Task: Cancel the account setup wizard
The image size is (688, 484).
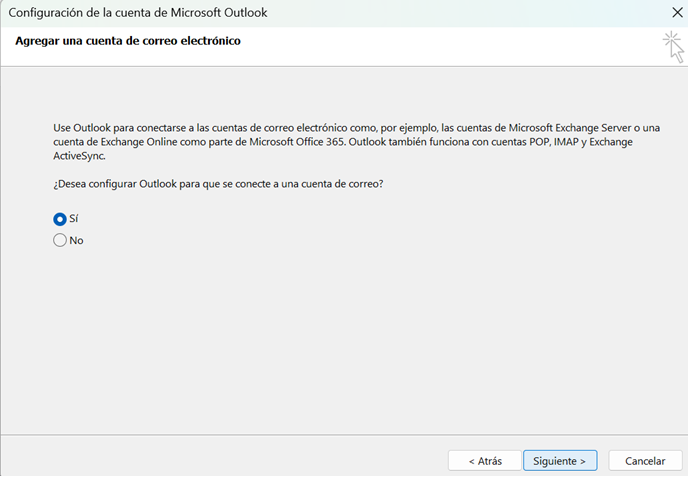Action: coord(645,461)
